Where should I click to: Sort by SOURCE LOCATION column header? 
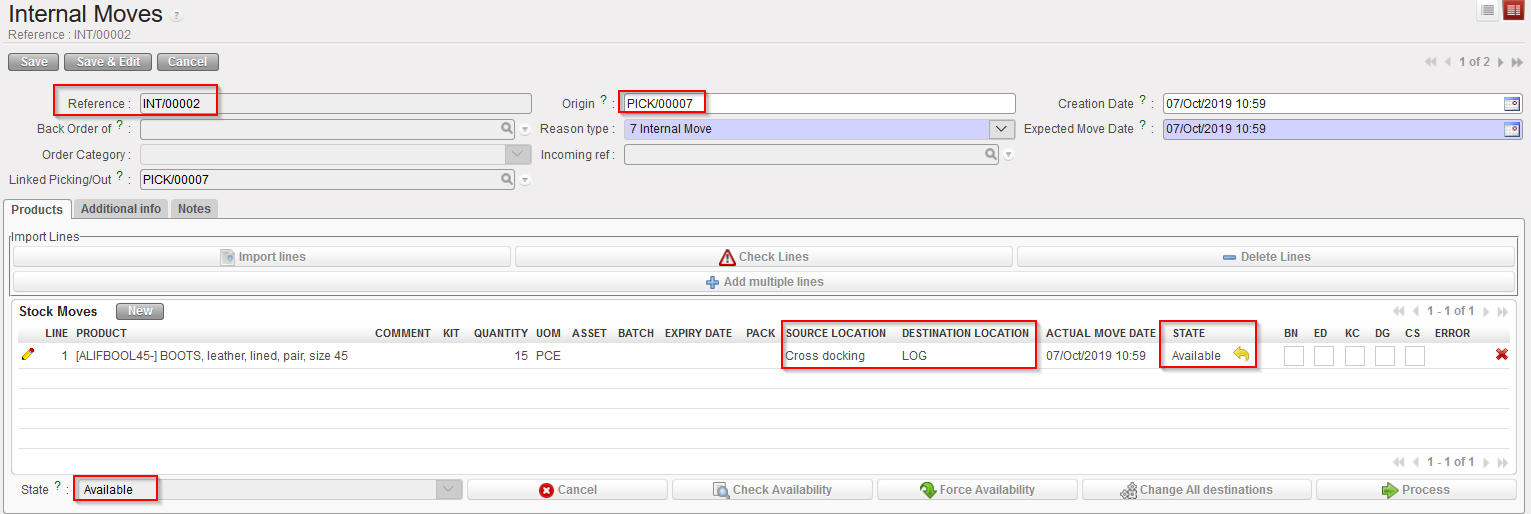click(836, 333)
